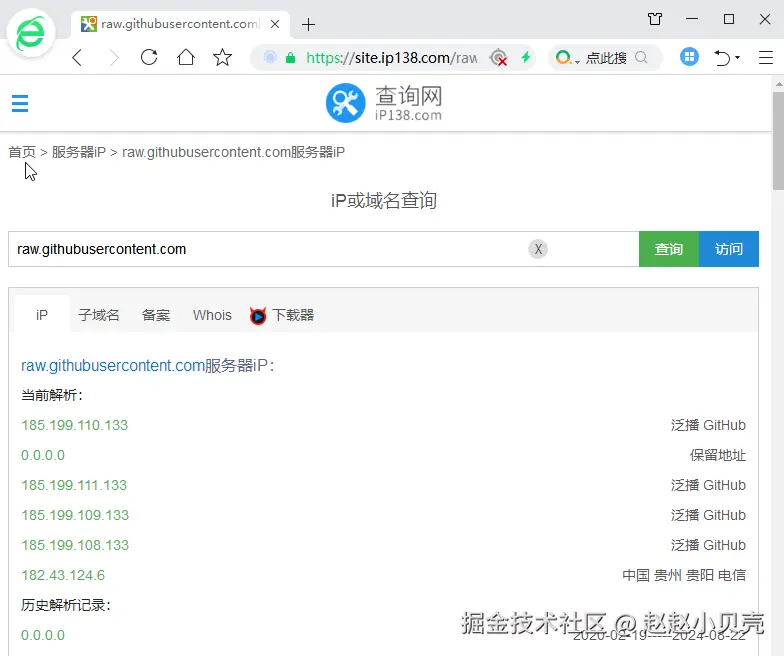784x656 pixels.
Task: Go to 首页 in the breadcrumb
Action: tap(22, 152)
